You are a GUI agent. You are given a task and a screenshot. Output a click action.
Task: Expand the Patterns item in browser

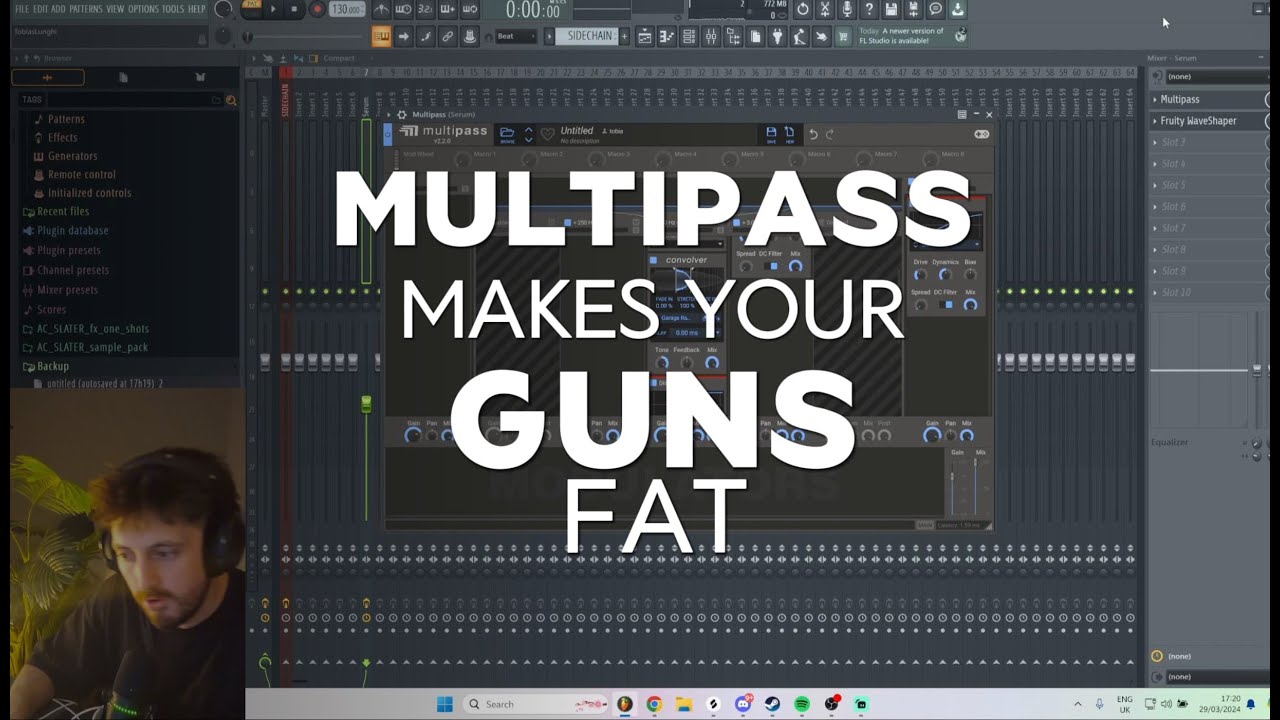pos(66,119)
